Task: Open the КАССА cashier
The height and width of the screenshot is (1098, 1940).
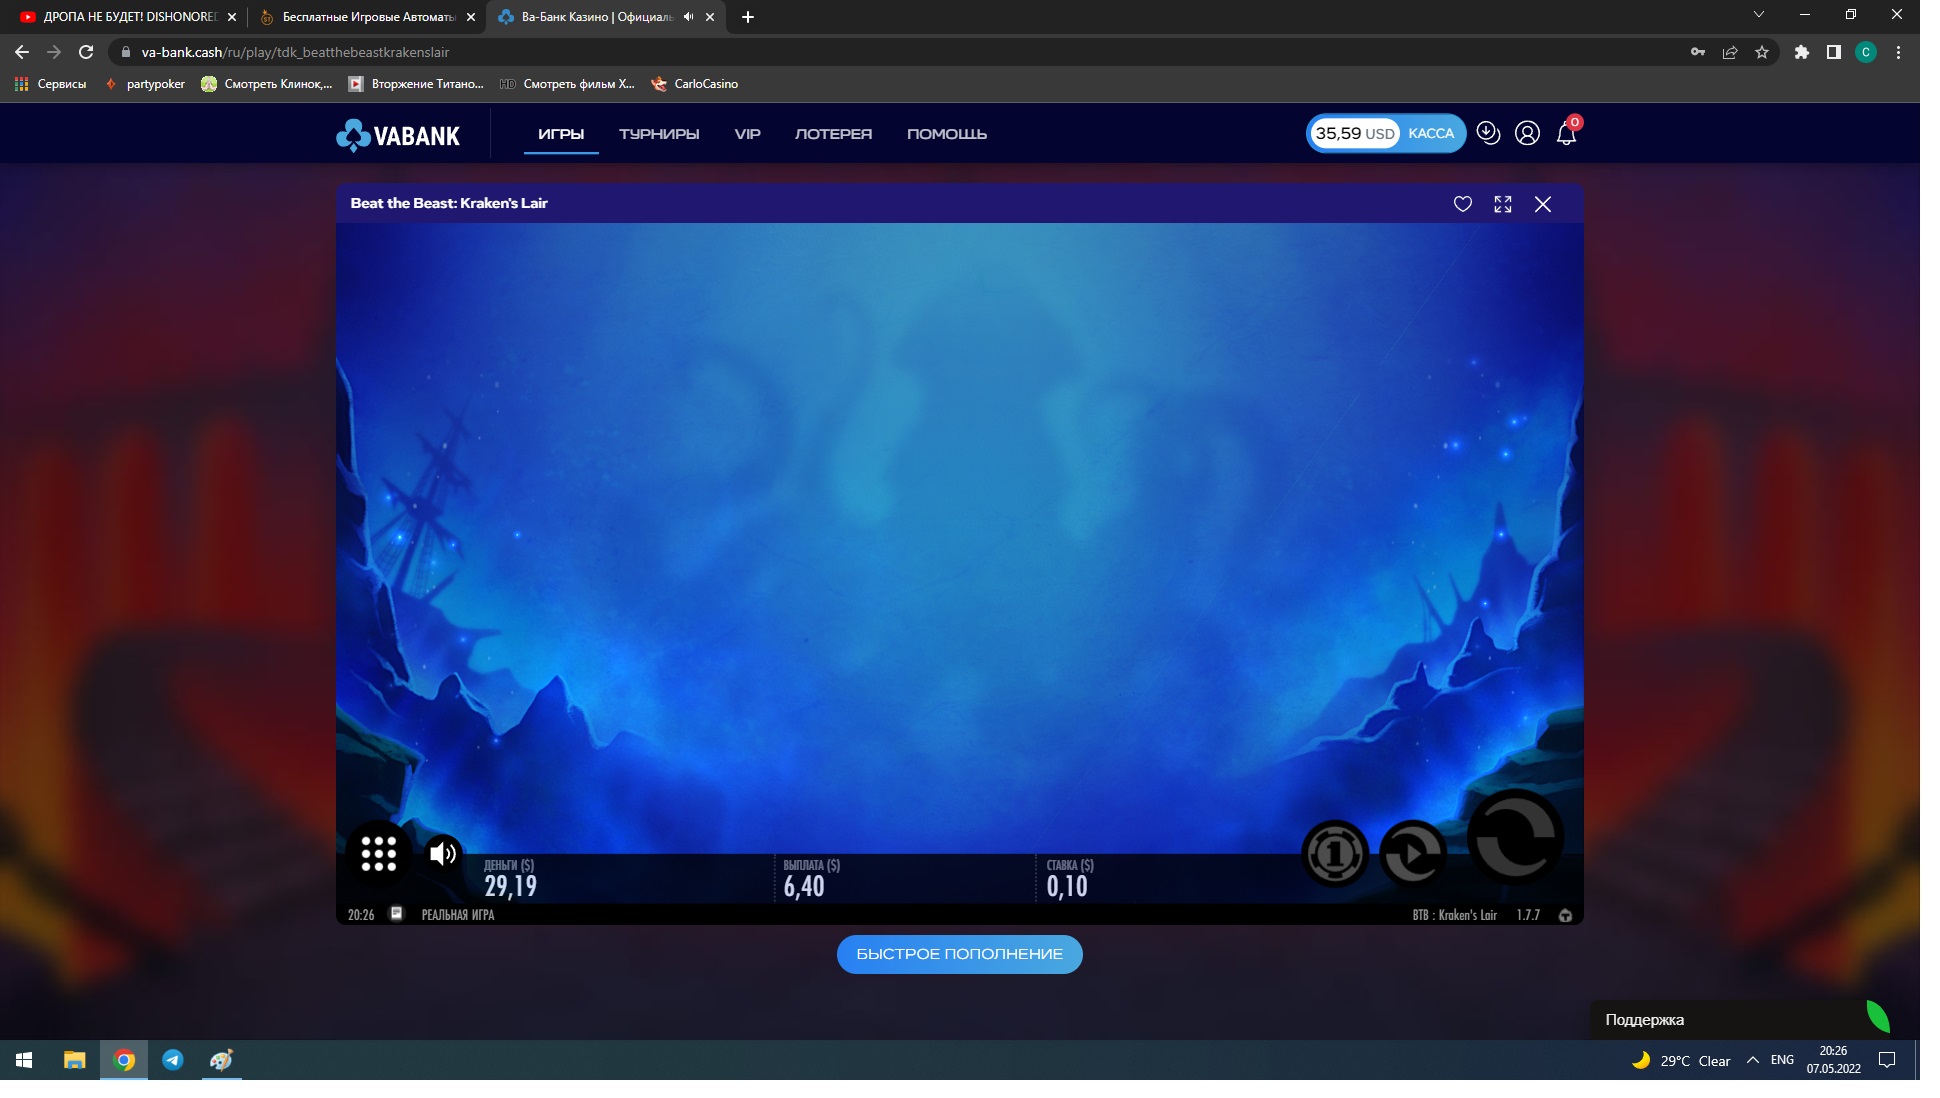Action: [x=1431, y=133]
